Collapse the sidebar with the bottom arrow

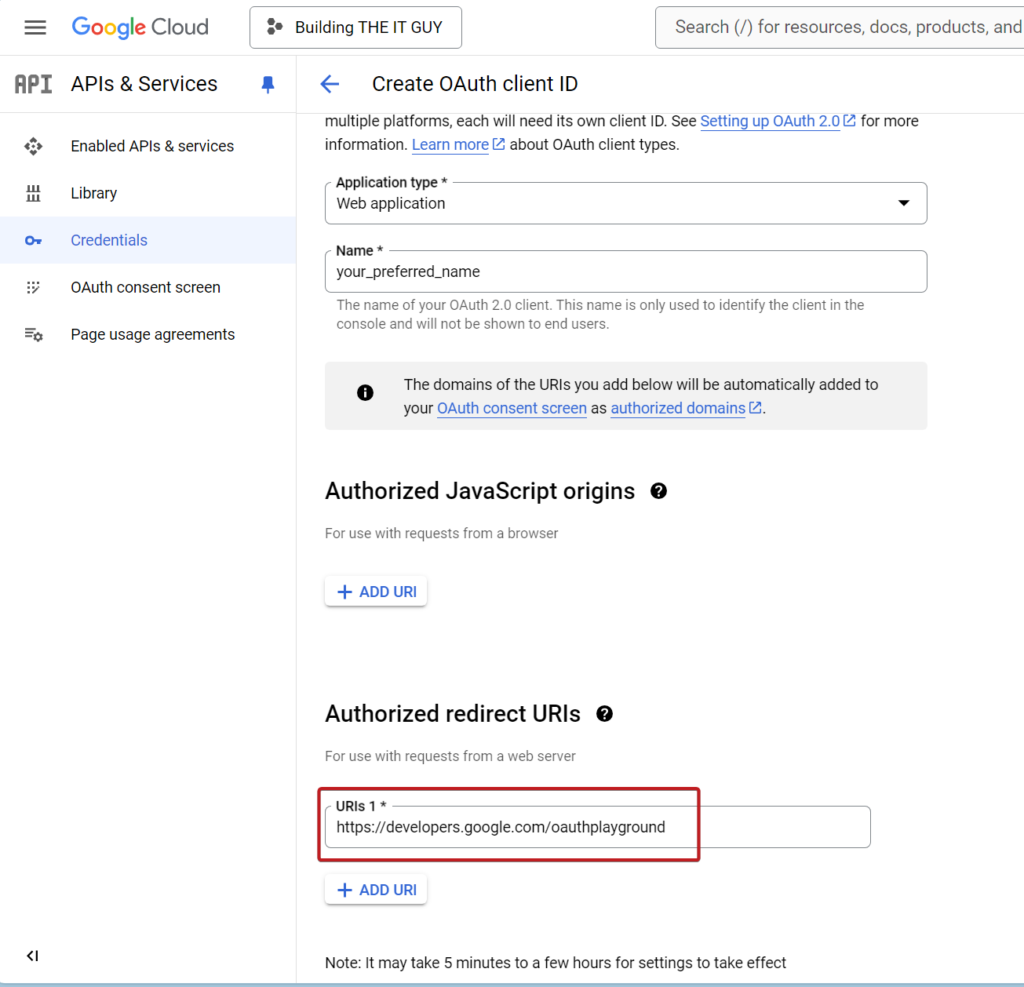click(33, 956)
